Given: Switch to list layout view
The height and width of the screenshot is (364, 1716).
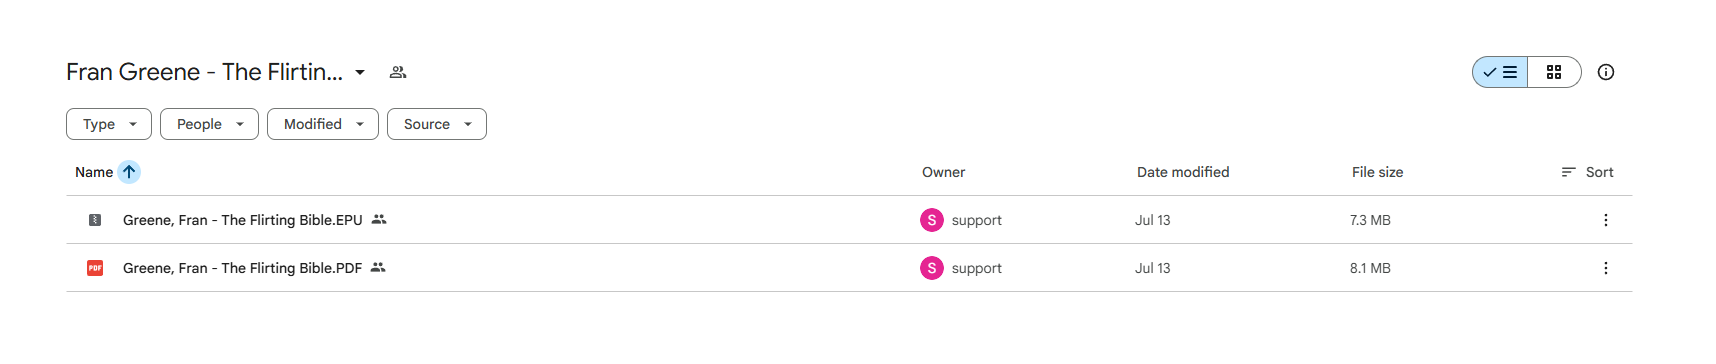Looking at the screenshot, I should (1500, 72).
